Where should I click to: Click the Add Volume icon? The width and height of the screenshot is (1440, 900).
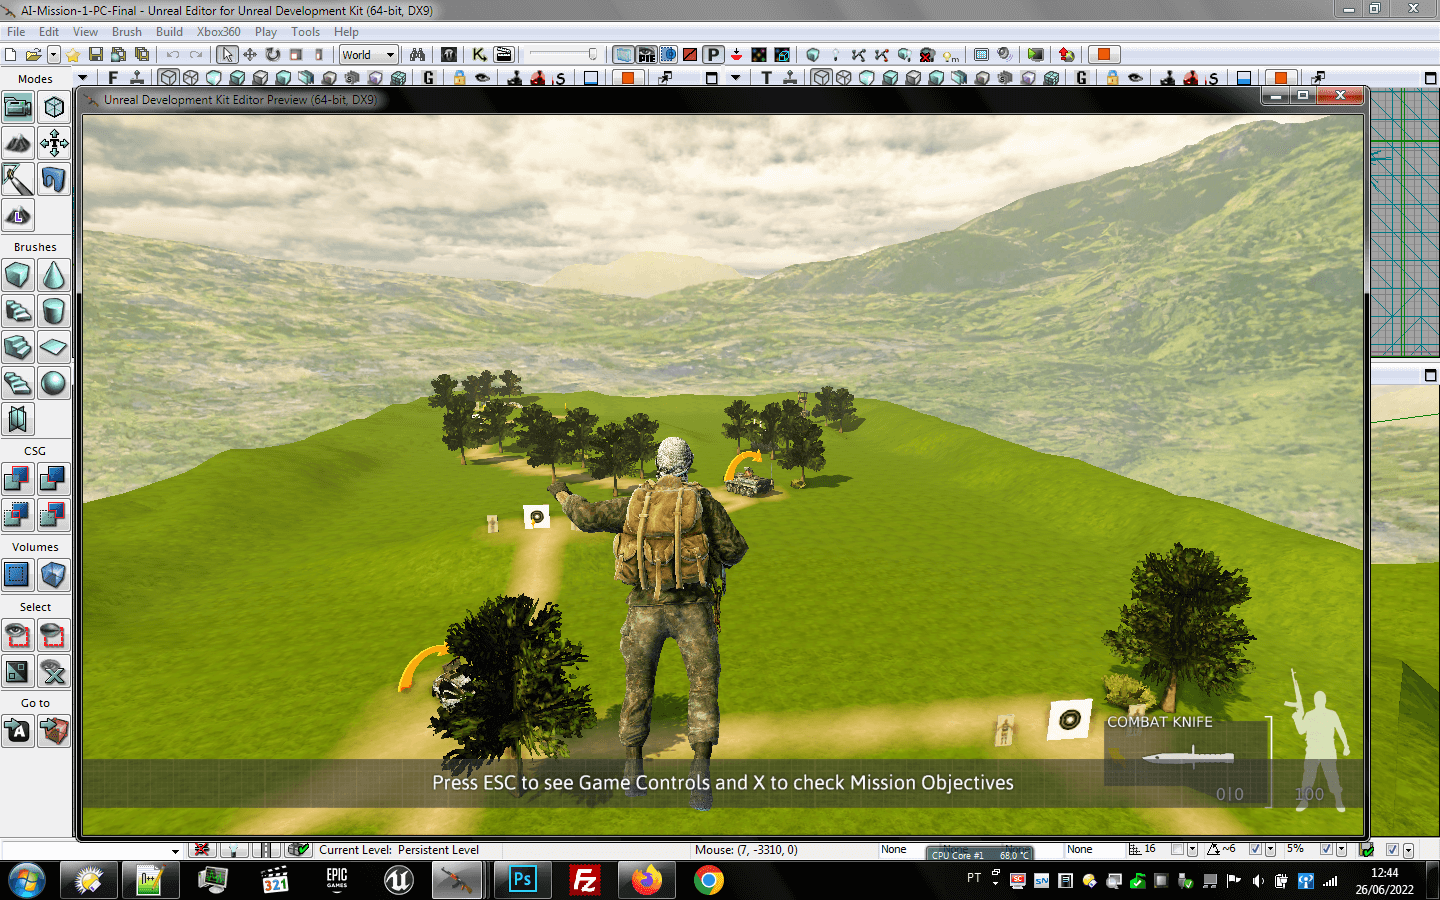(x=54, y=575)
